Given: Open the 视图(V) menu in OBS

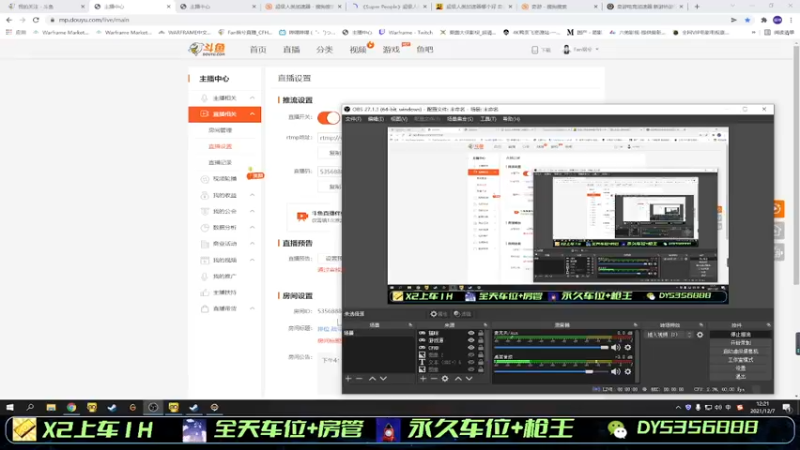Looking at the screenshot, I should [x=399, y=119].
